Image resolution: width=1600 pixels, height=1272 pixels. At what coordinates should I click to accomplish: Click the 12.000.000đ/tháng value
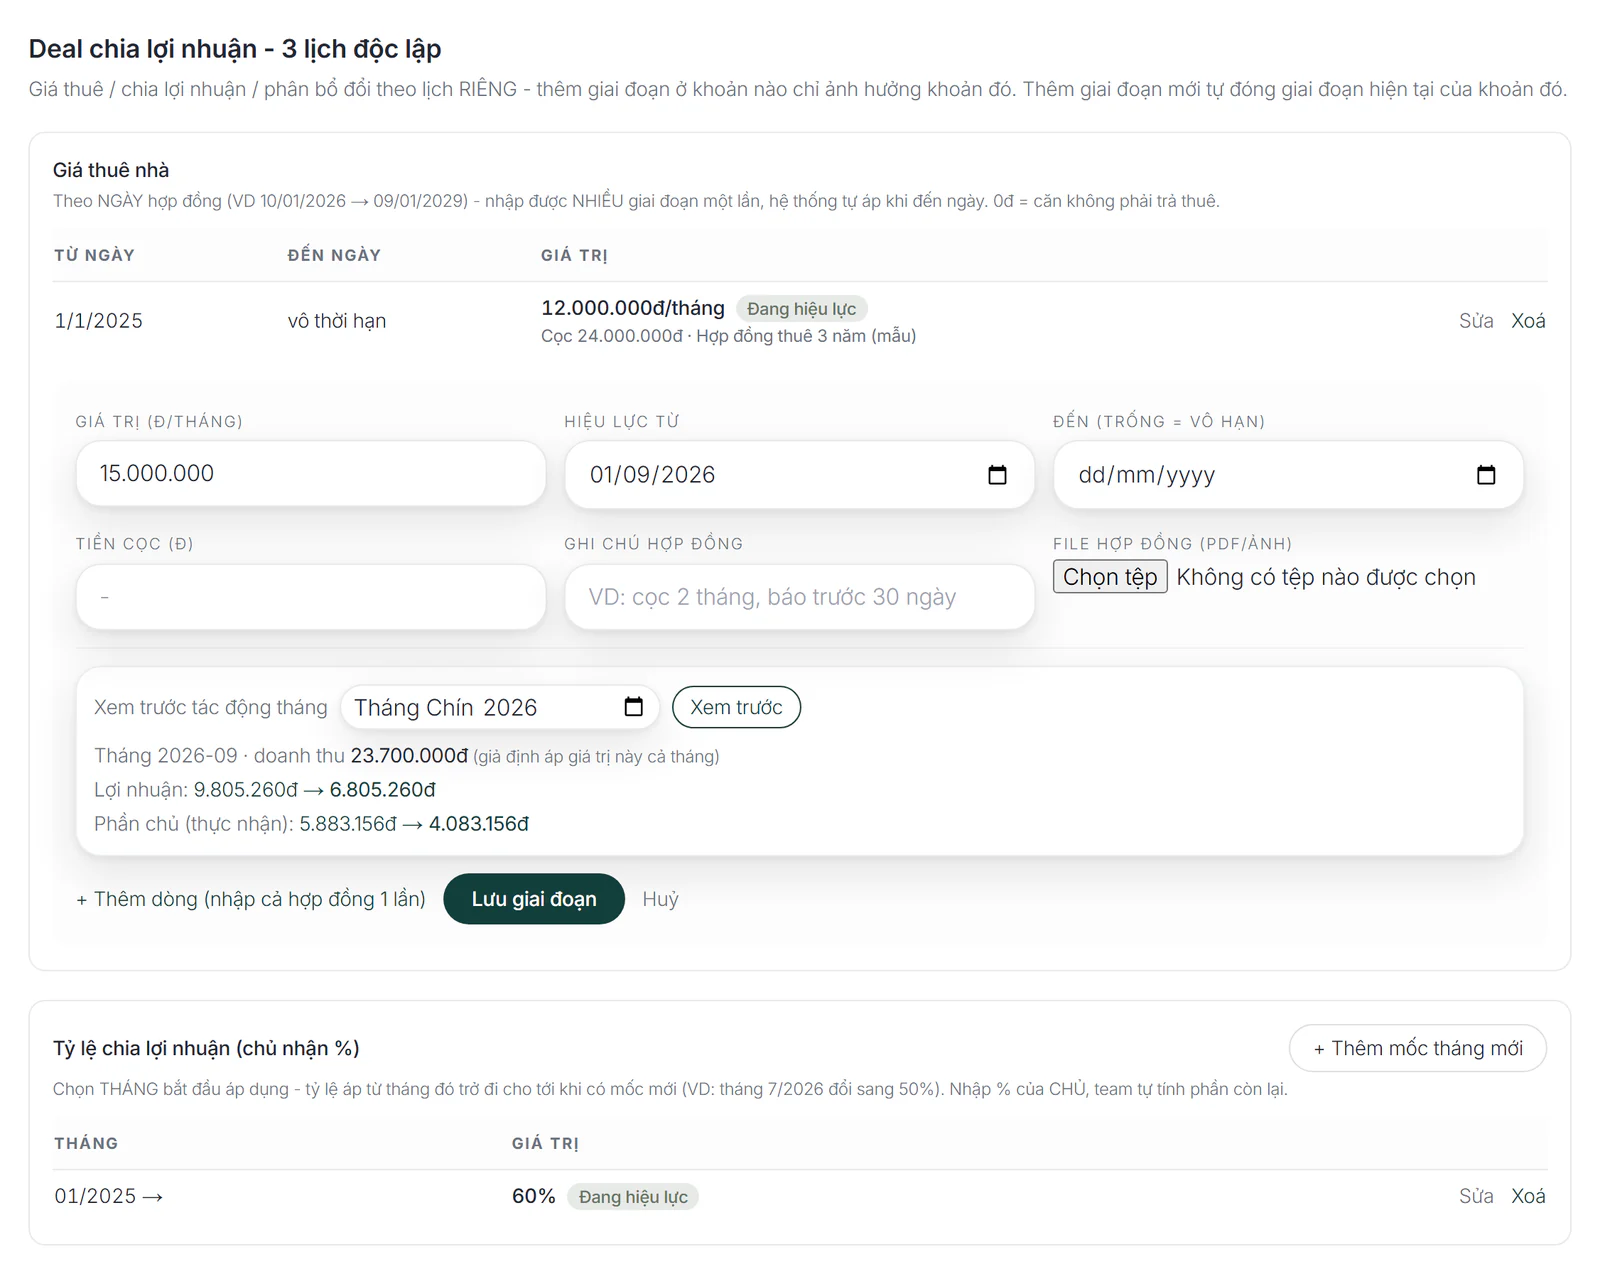(x=633, y=308)
